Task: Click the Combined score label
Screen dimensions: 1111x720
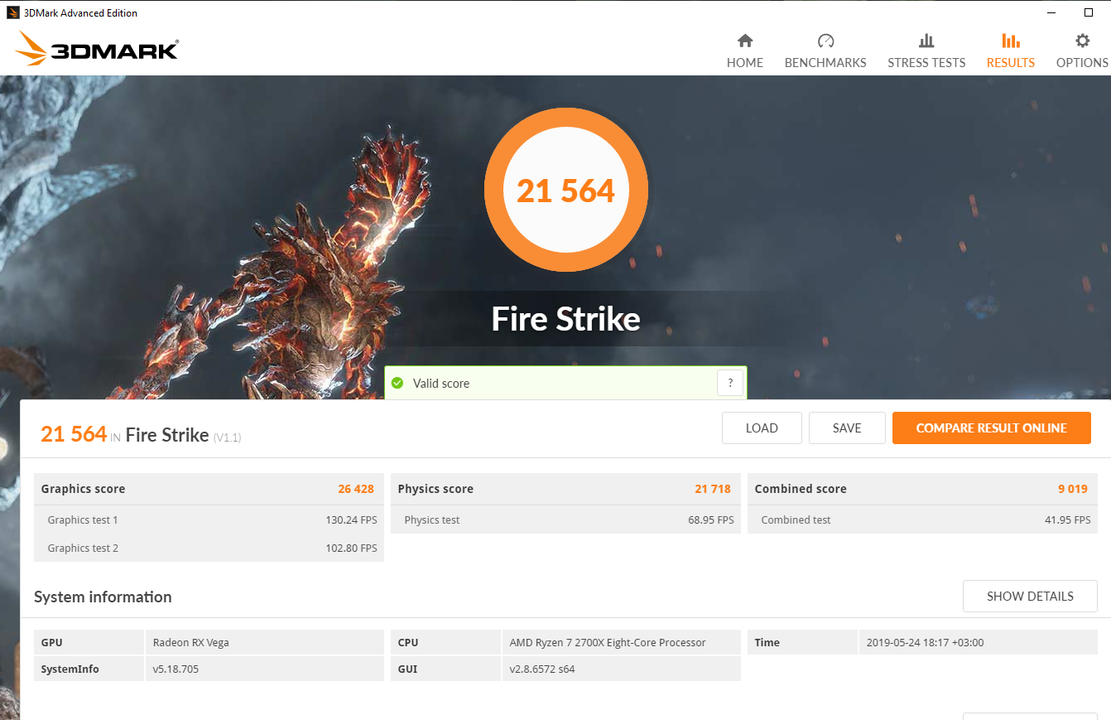Action: 800,489
